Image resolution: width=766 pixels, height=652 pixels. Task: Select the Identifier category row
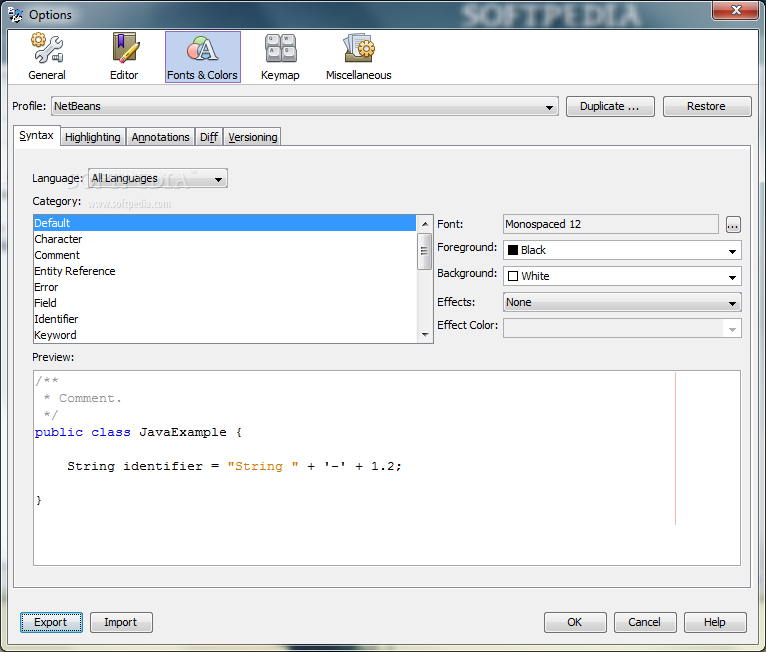click(x=225, y=319)
